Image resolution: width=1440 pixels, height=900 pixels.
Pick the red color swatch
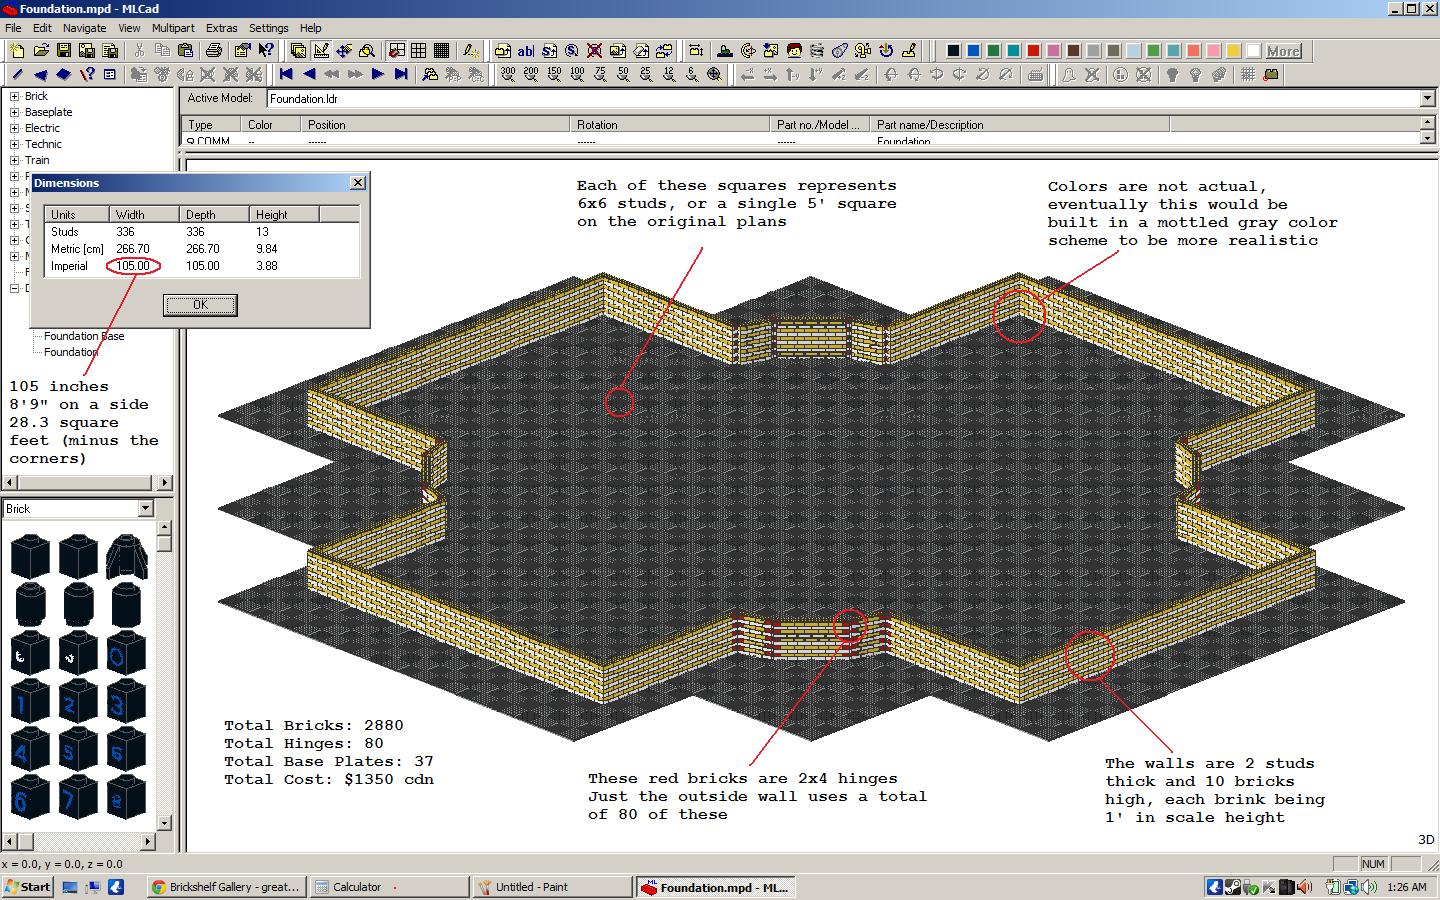tap(1034, 51)
